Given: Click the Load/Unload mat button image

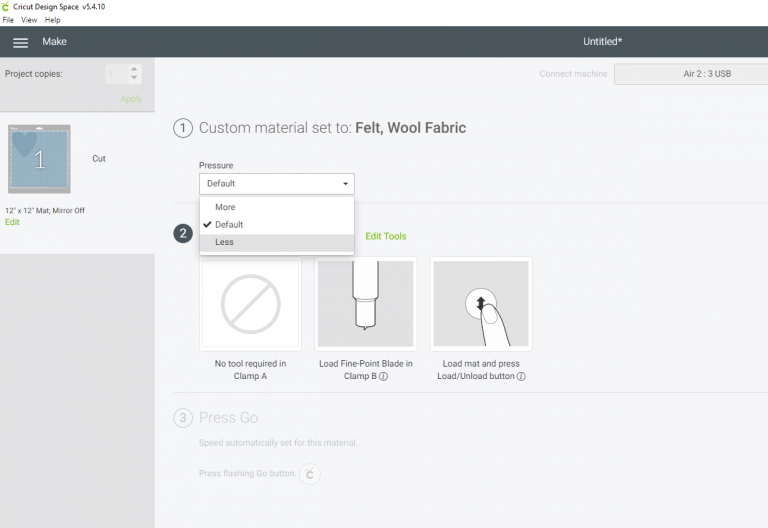Looking at the screenshot, I should (x=481, y=304).
